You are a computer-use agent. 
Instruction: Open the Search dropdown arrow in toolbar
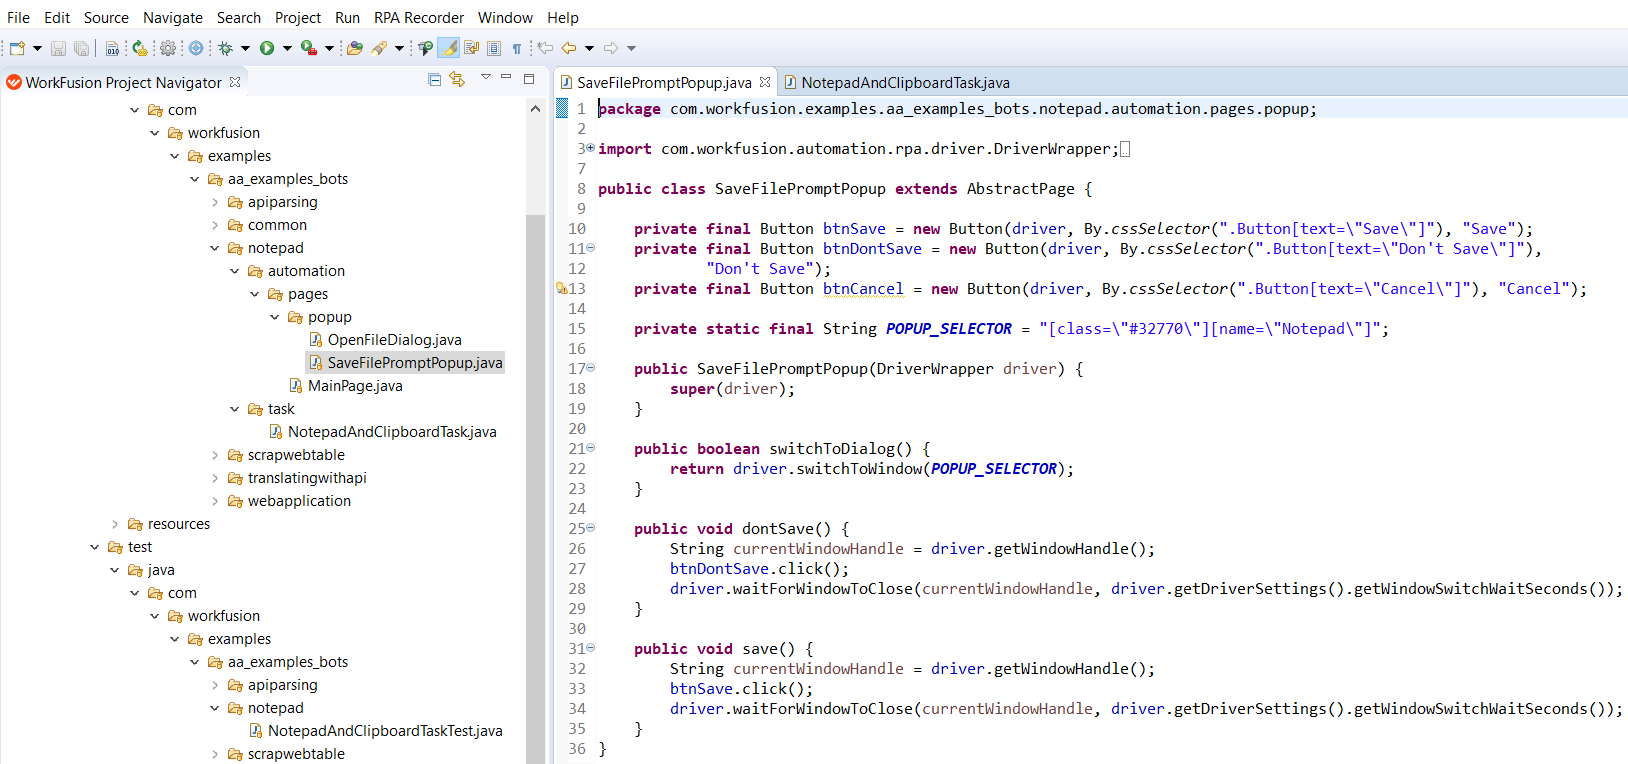pyautogui.click(x=399, y=48)
